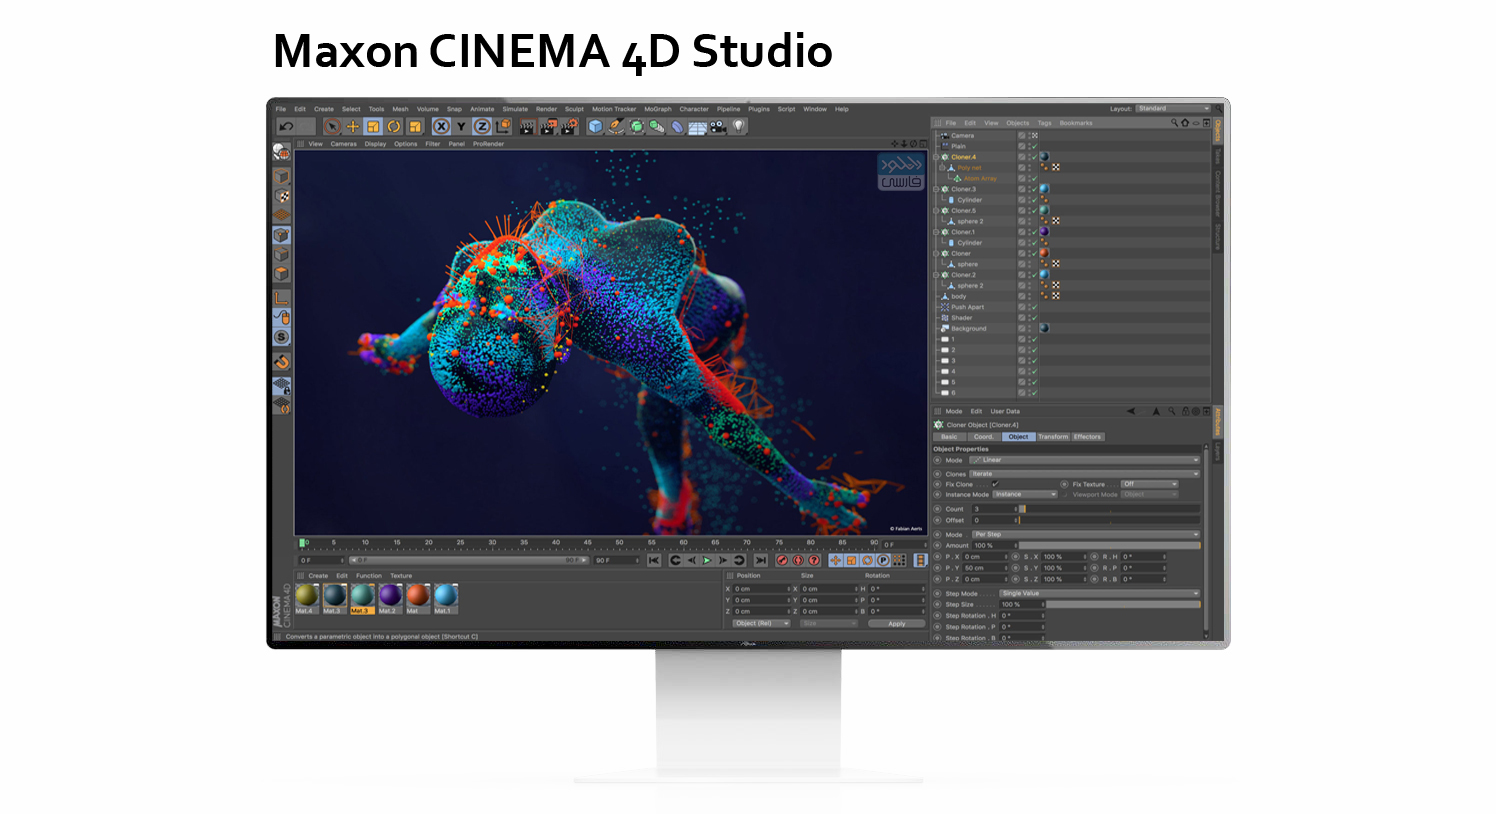The image size is (1496, 814).
Task: Click the Record Active Objects button
Action: [x=782, y=560]
